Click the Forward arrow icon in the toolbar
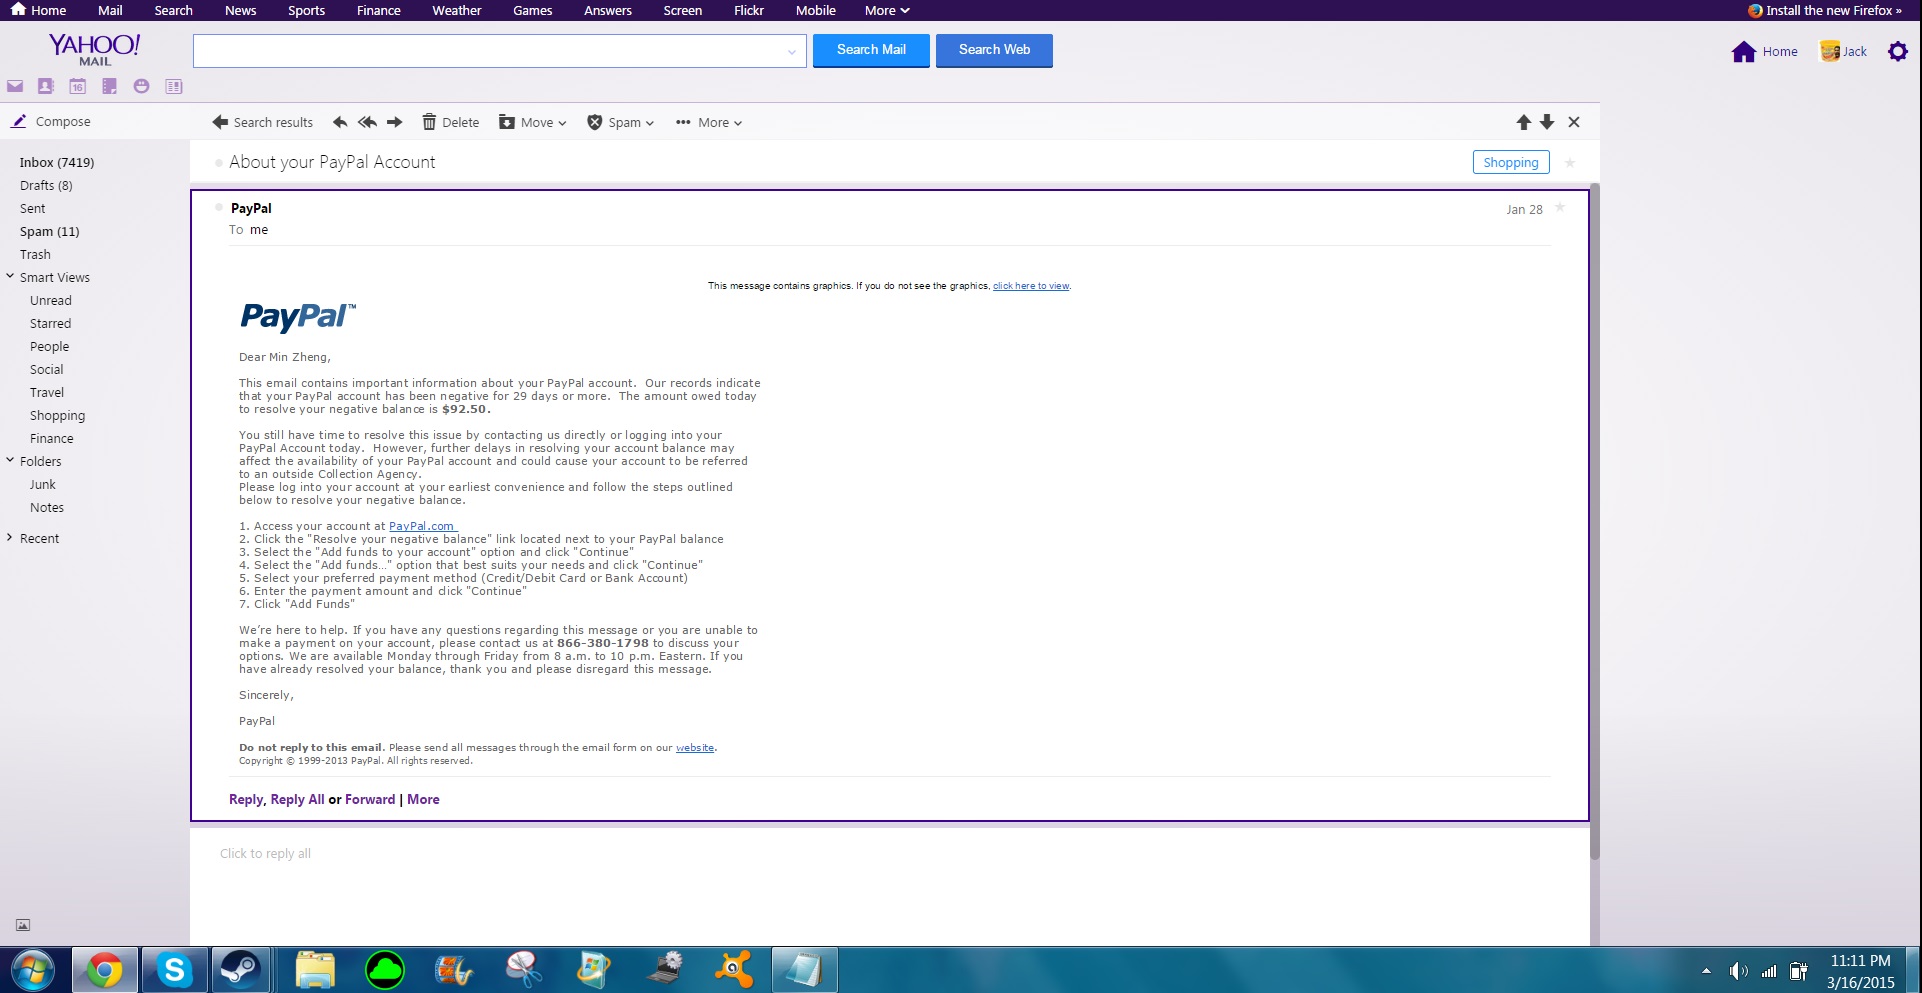The height and width of the screenshot is (993, 1922). coord(395,122)
